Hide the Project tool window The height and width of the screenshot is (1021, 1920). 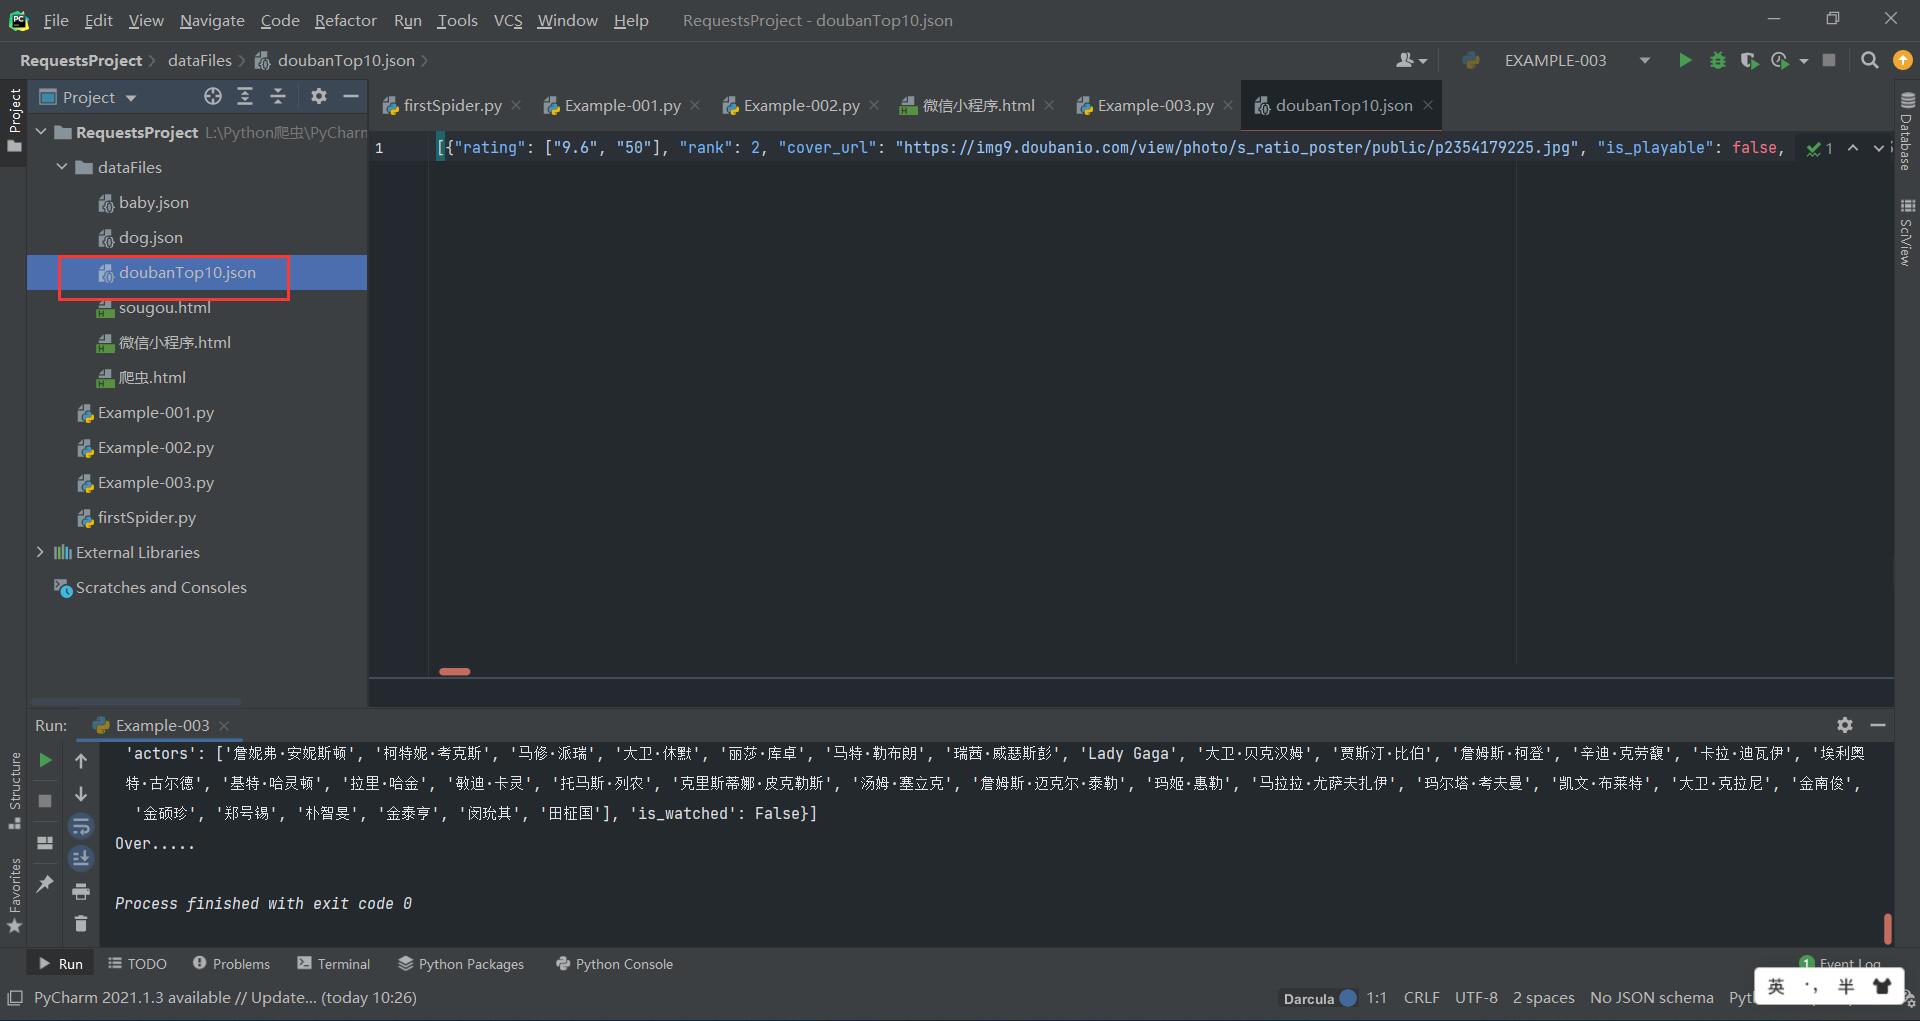350,96
